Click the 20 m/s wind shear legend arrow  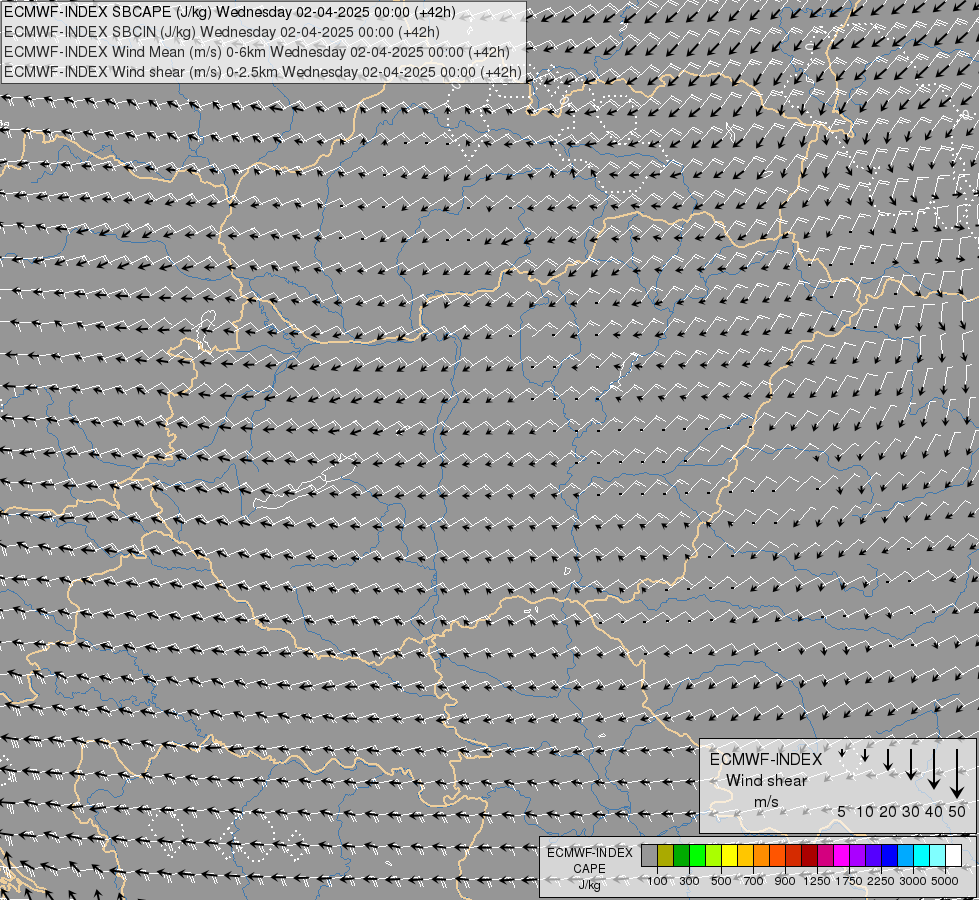tap(888, 759)
